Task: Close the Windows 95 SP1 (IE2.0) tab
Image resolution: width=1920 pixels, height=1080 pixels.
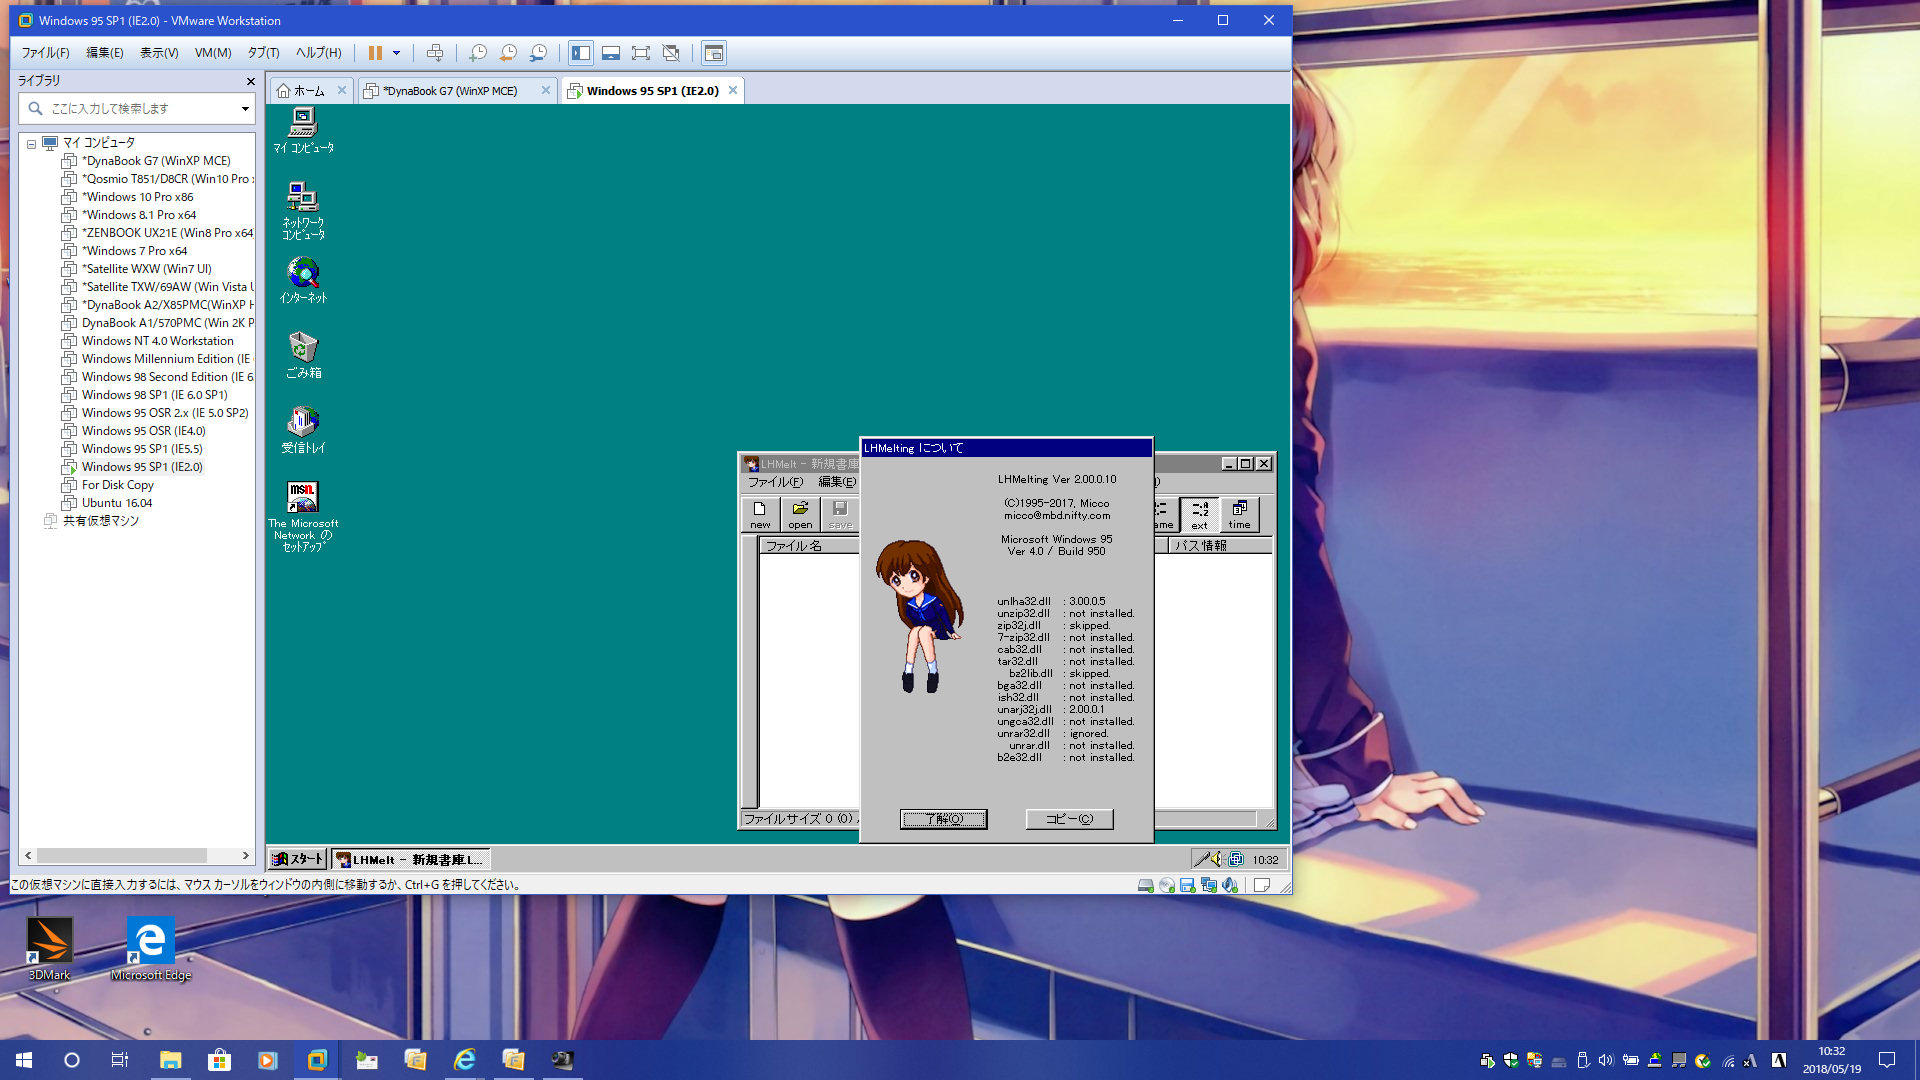Action: point(733,90)
